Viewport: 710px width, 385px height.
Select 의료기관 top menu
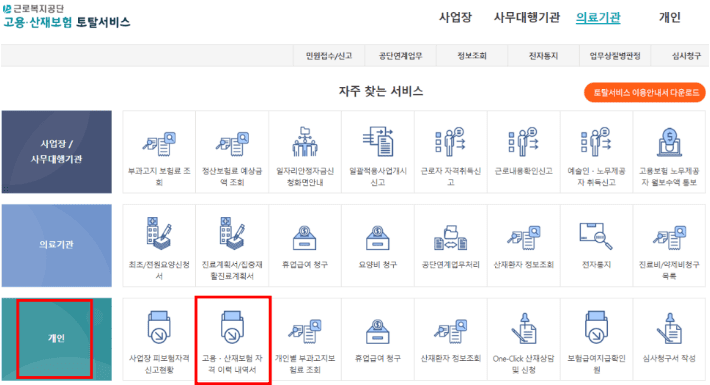click(x=598, y=18)
